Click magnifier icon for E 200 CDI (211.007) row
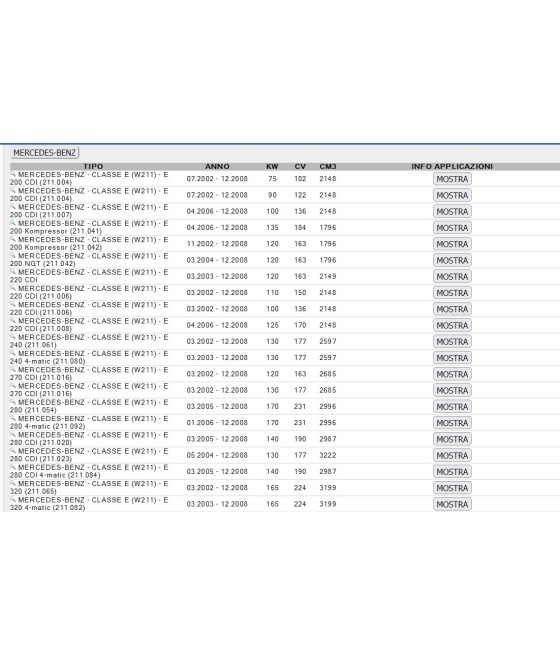The height and width of the screenshot is (655, 560). [13, 206]
